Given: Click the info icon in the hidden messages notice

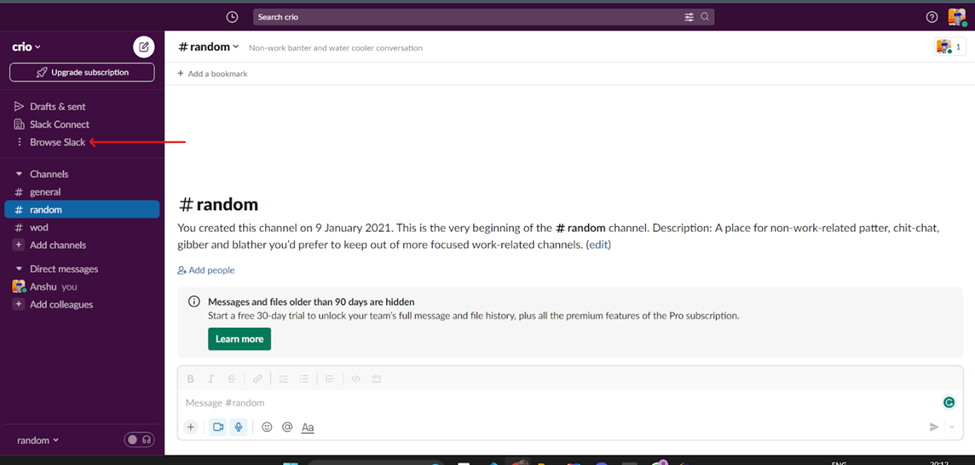Looking at the screenshot, I should pyautogui.click(x=194, y=302).
